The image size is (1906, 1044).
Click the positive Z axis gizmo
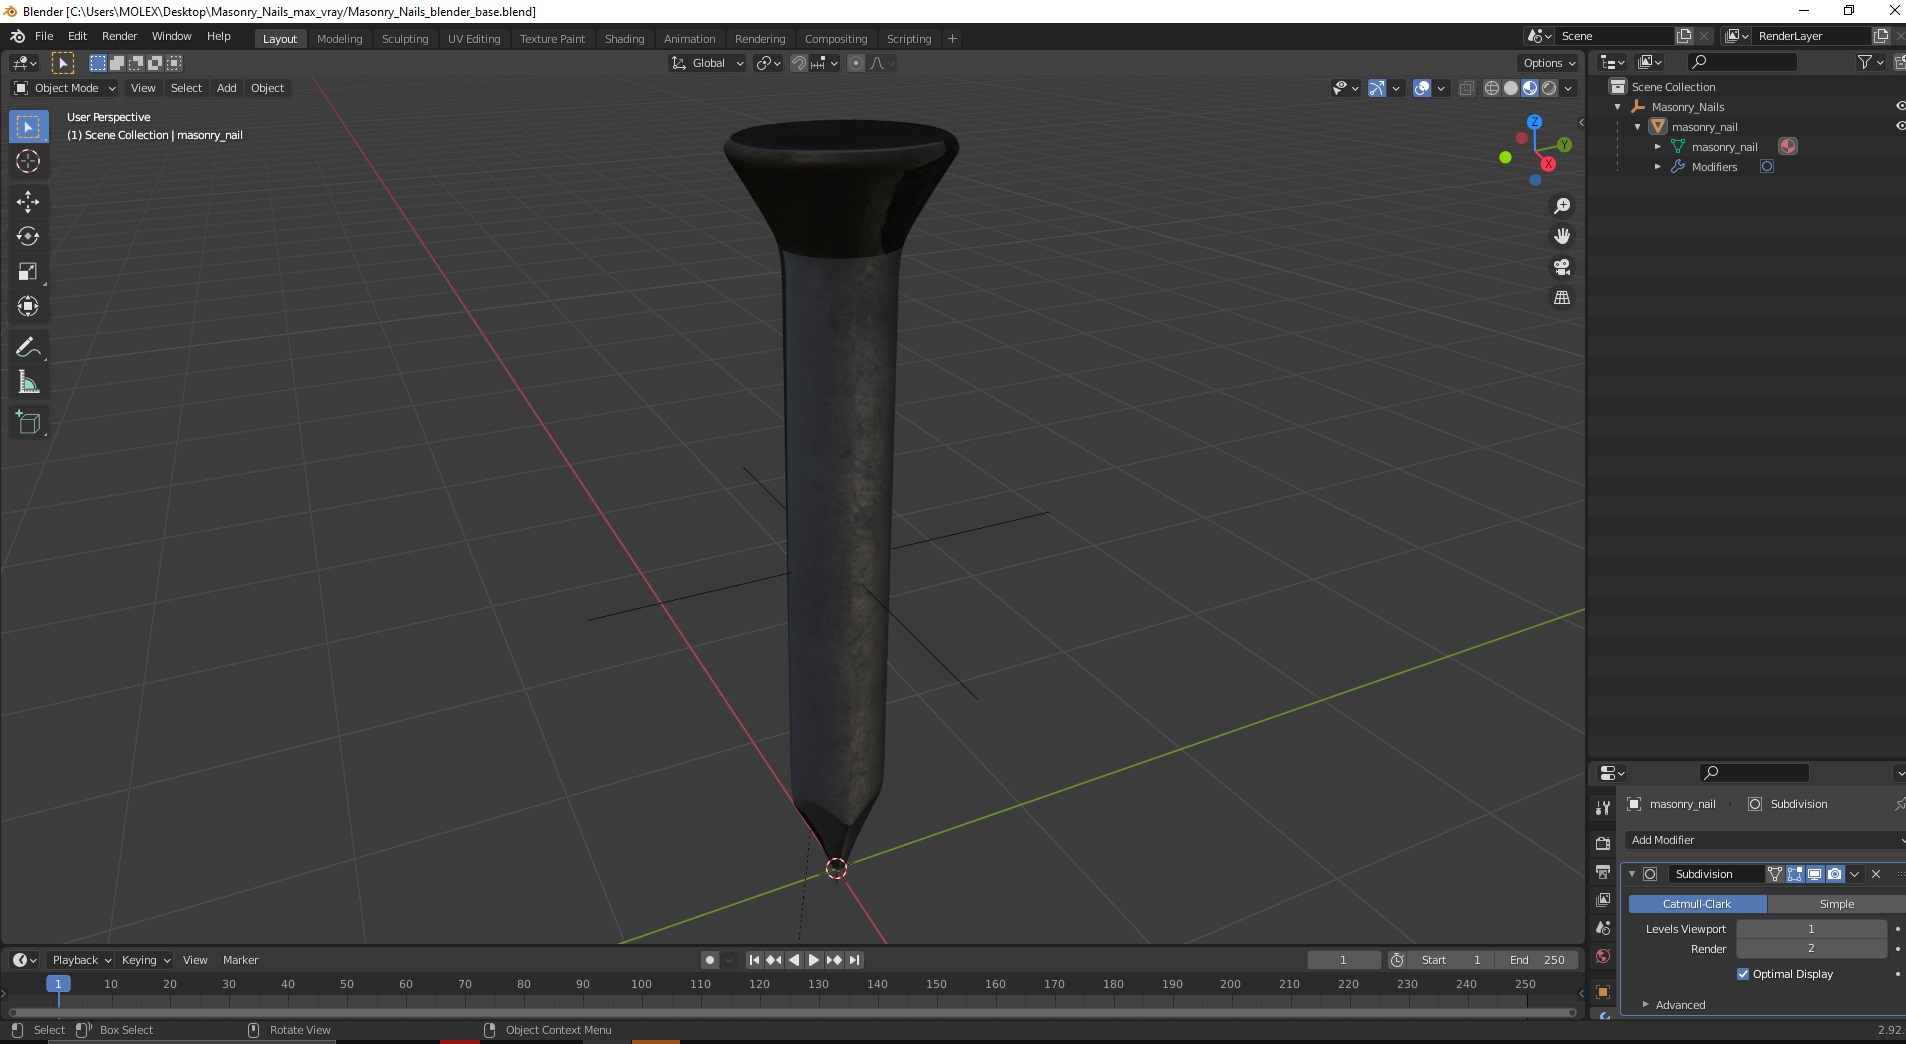(1534, 122)
